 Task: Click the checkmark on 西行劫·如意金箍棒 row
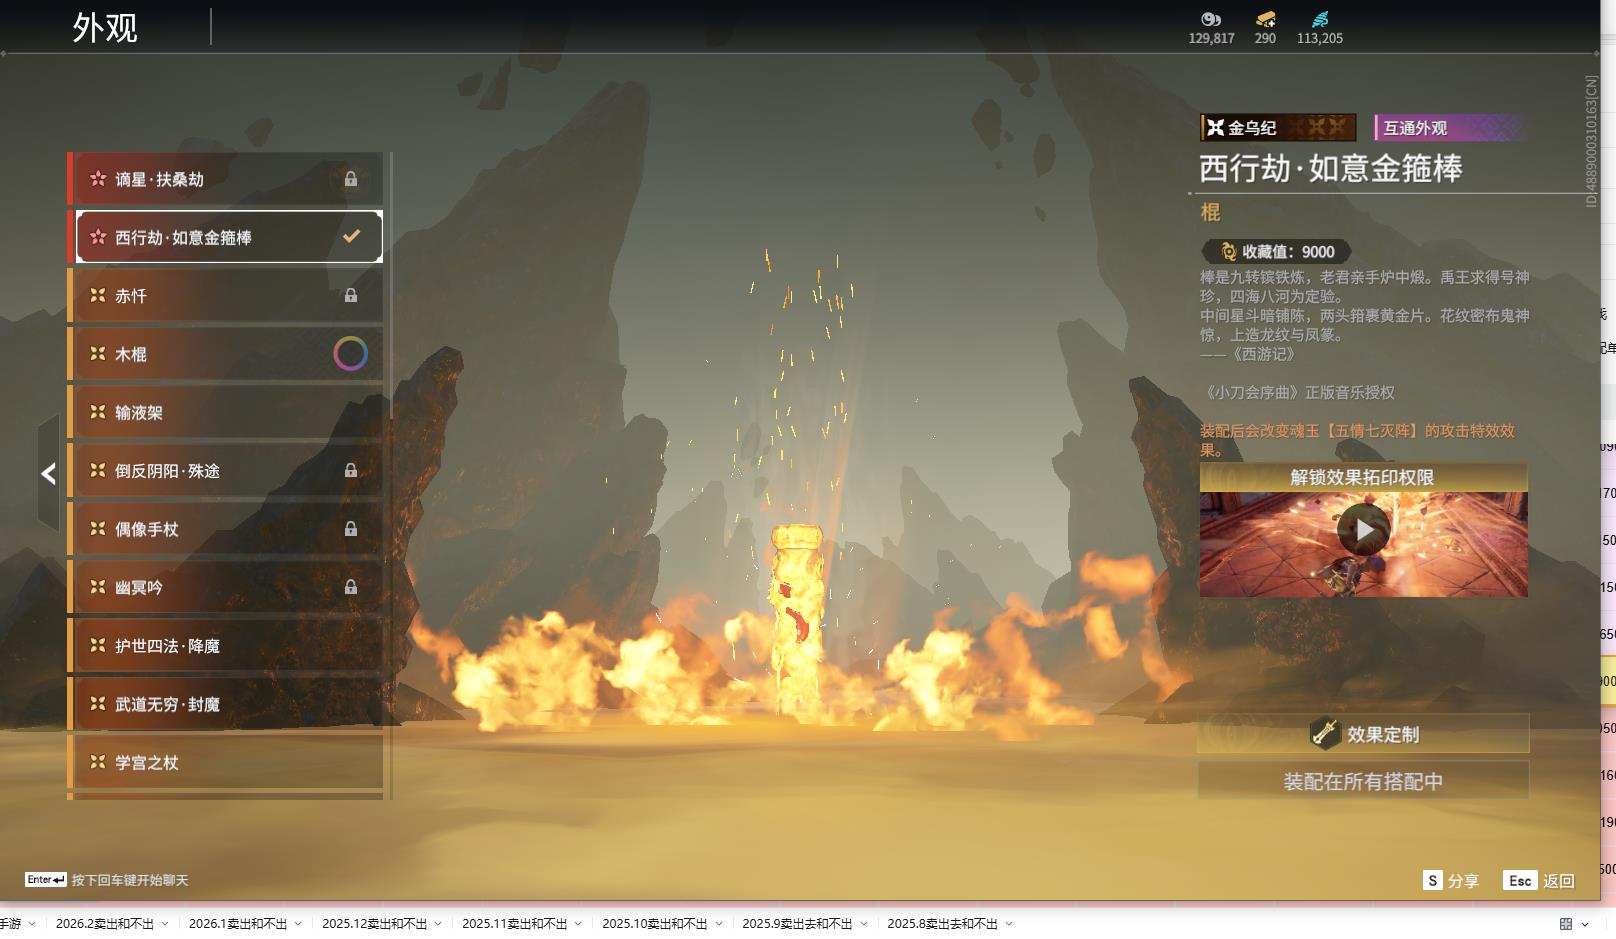point(351,237)
